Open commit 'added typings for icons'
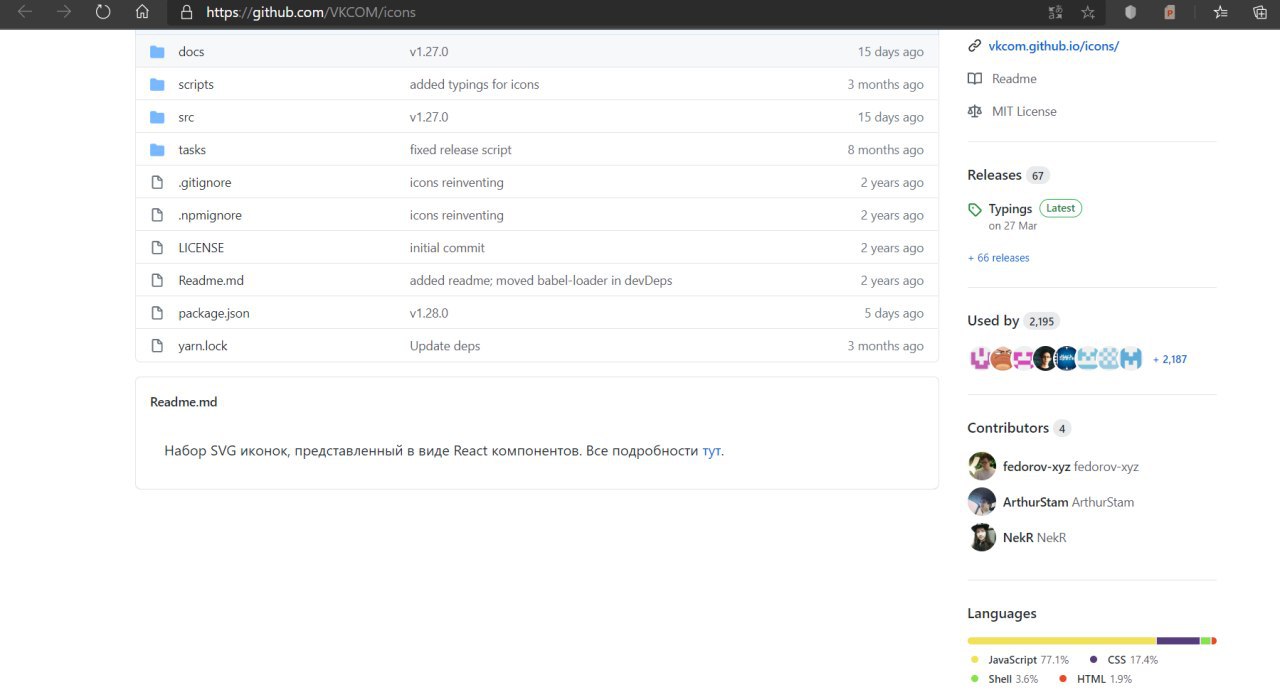This screenshot has width=1280, height=697. [474, 85]
